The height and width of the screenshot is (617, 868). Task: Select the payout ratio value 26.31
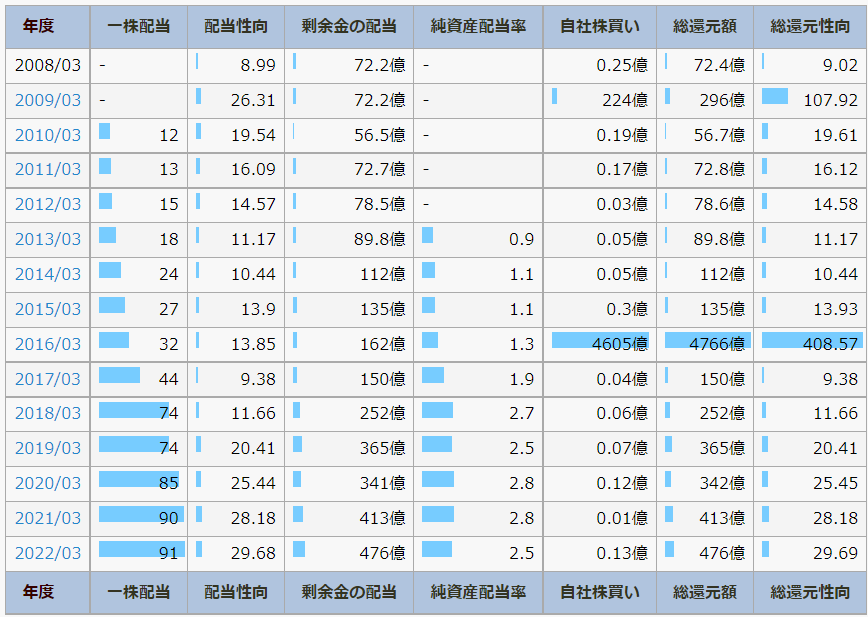tap(253, 100)
